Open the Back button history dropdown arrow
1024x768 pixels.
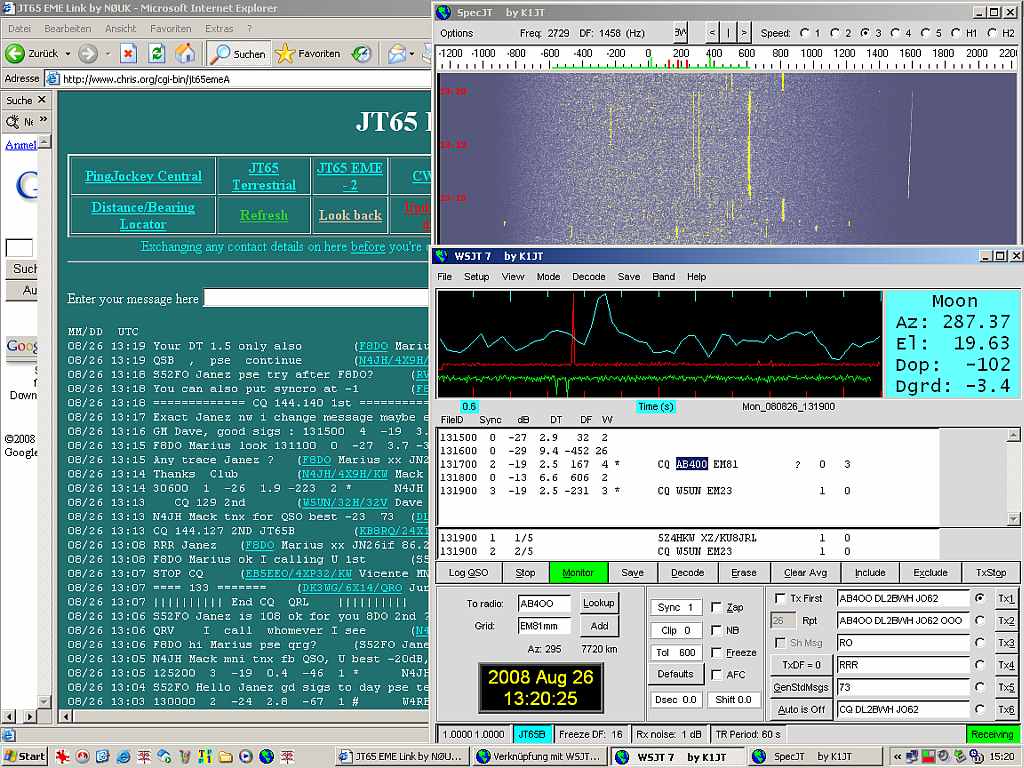pyautogui.click(x=67, y=54)
